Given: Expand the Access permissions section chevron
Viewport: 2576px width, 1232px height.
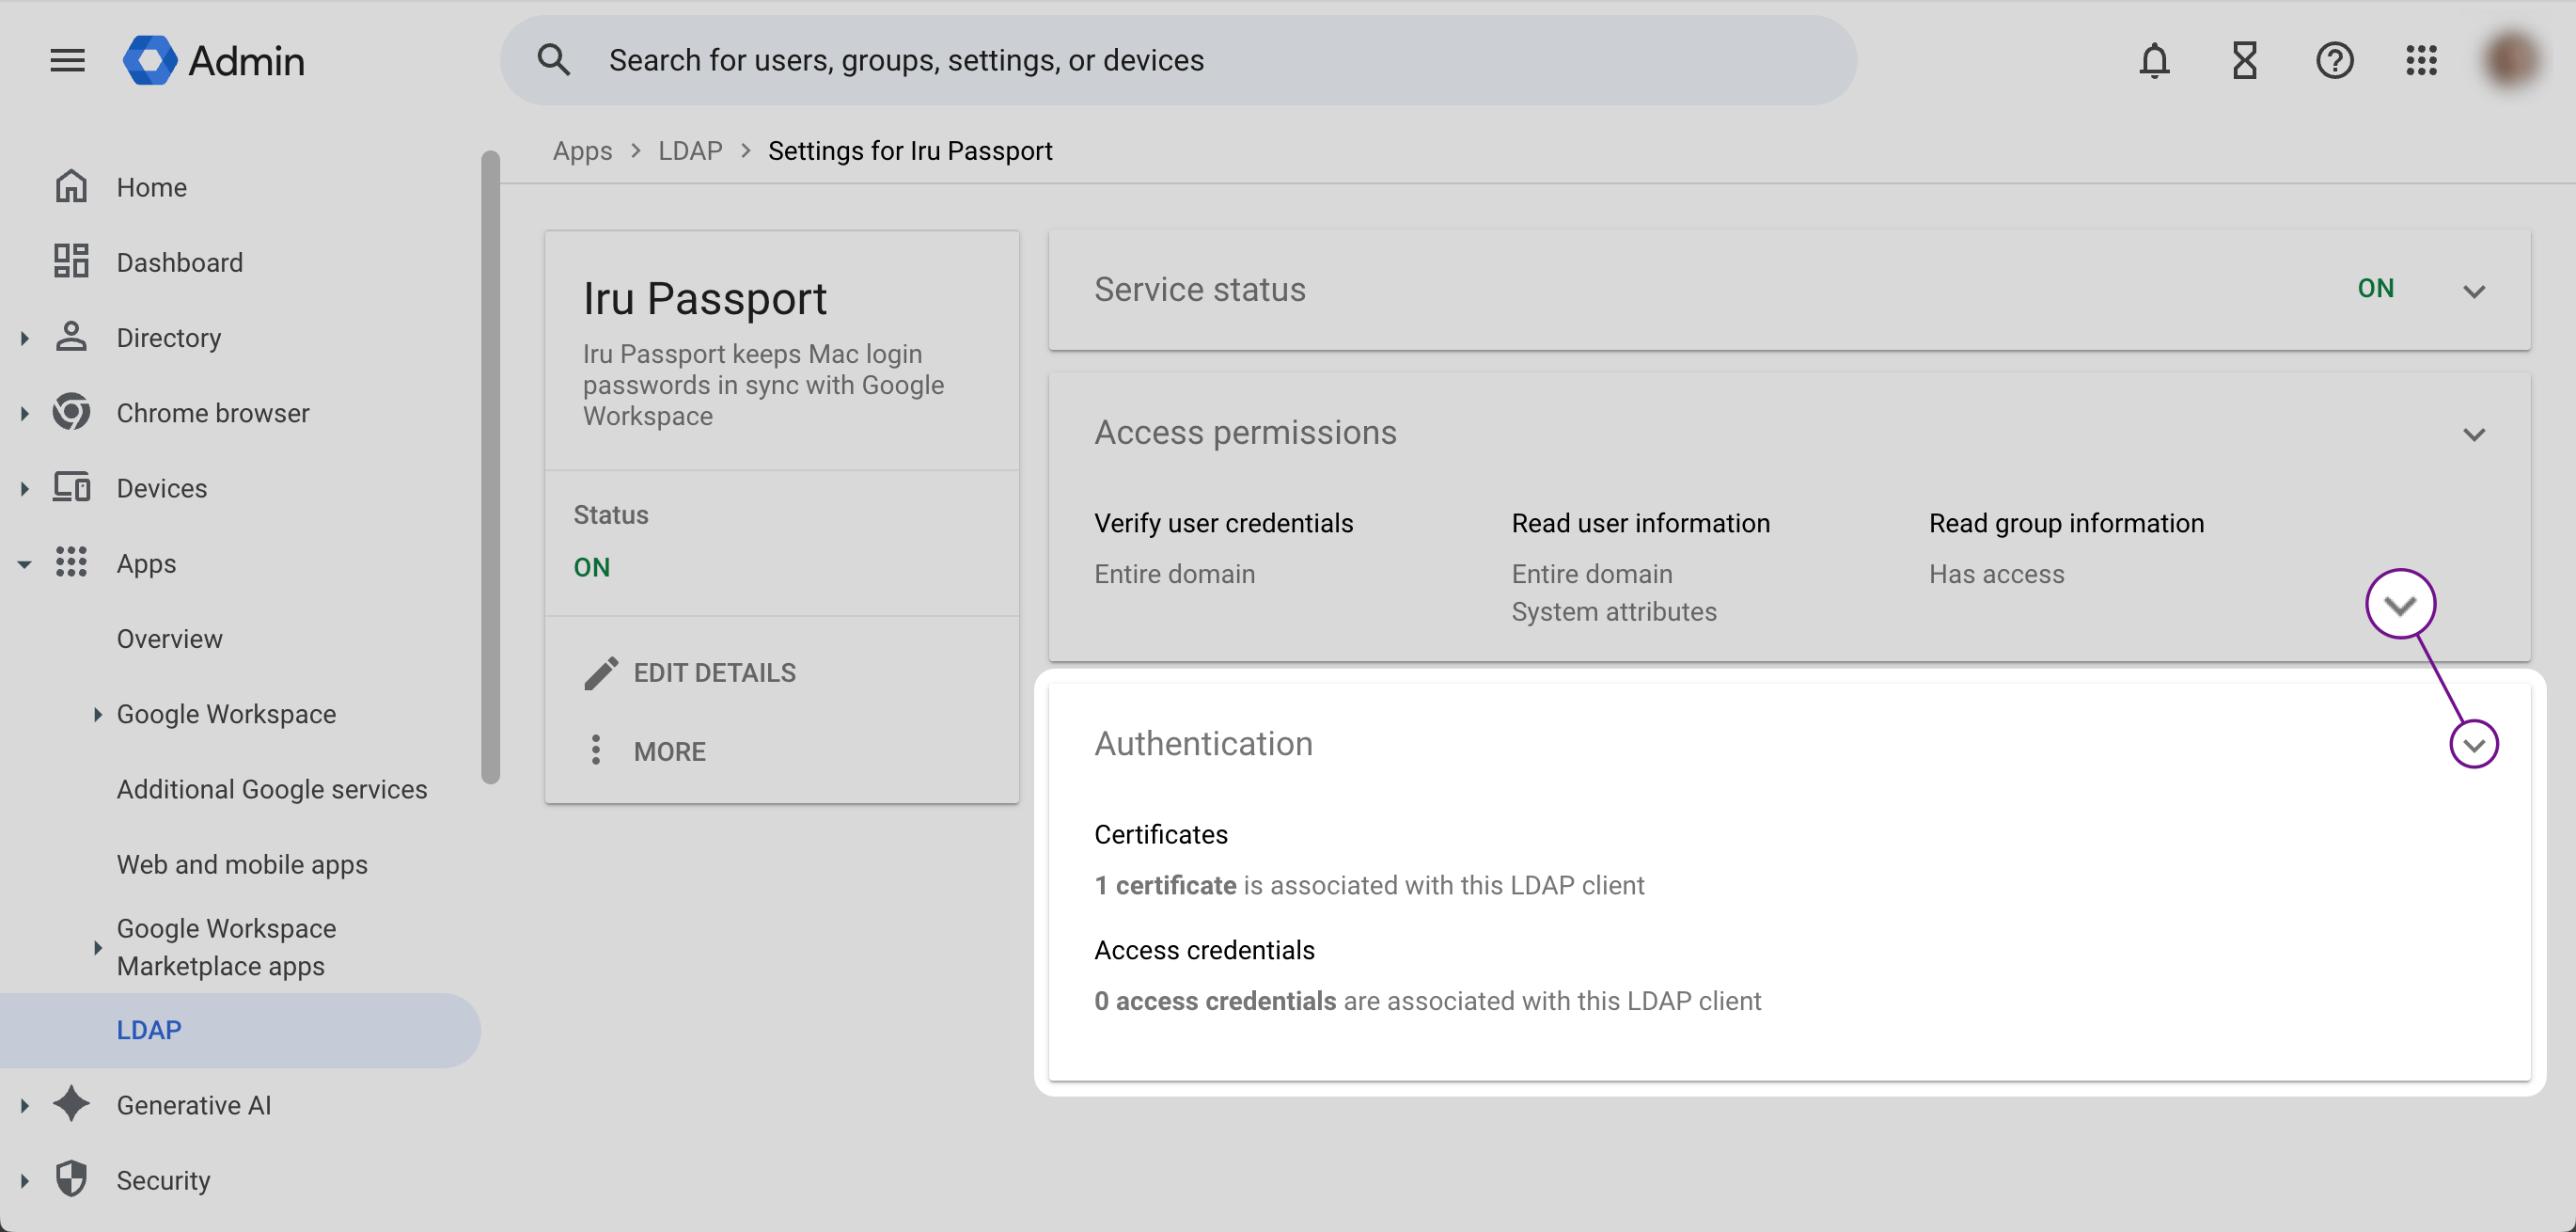Looking at the screenshot, I should (x=2474, y=434).
